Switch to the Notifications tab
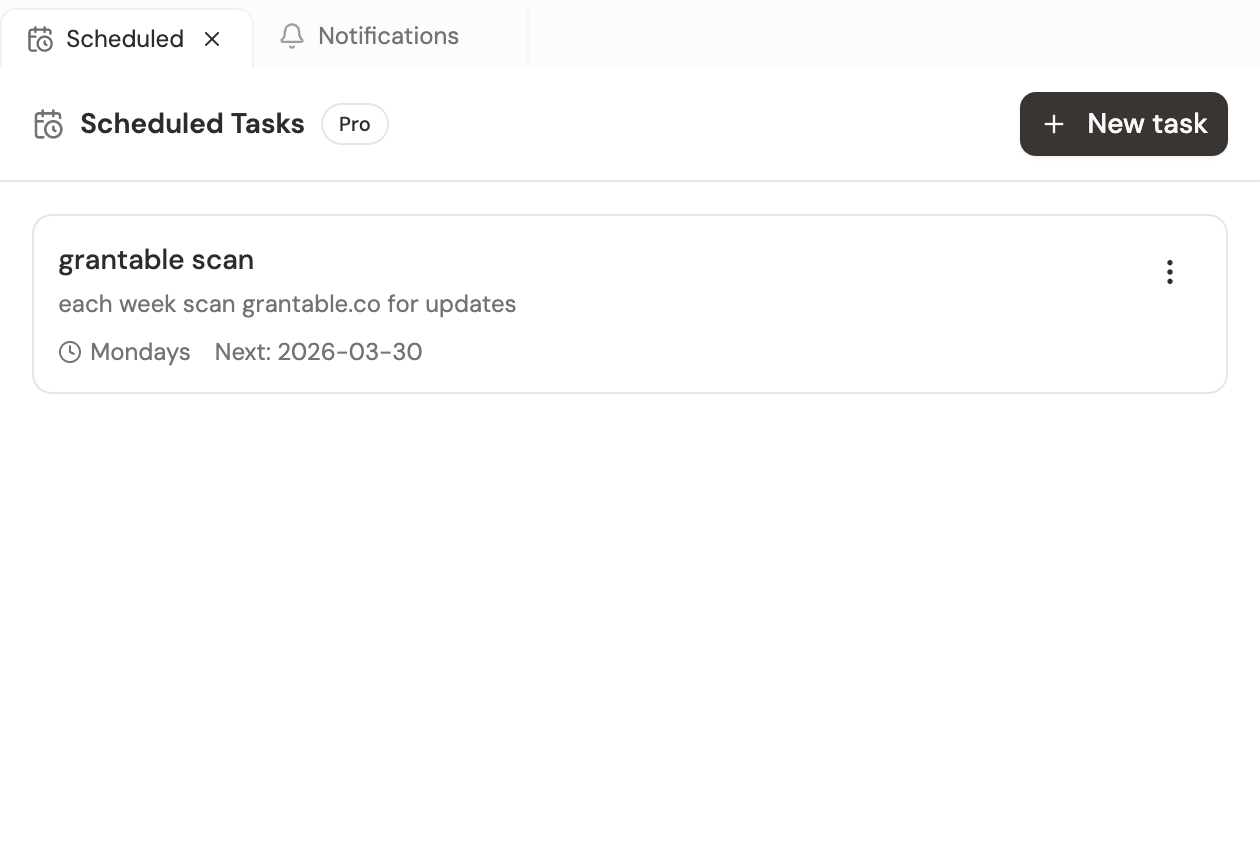1260x846 pixels. pos(387,36)
